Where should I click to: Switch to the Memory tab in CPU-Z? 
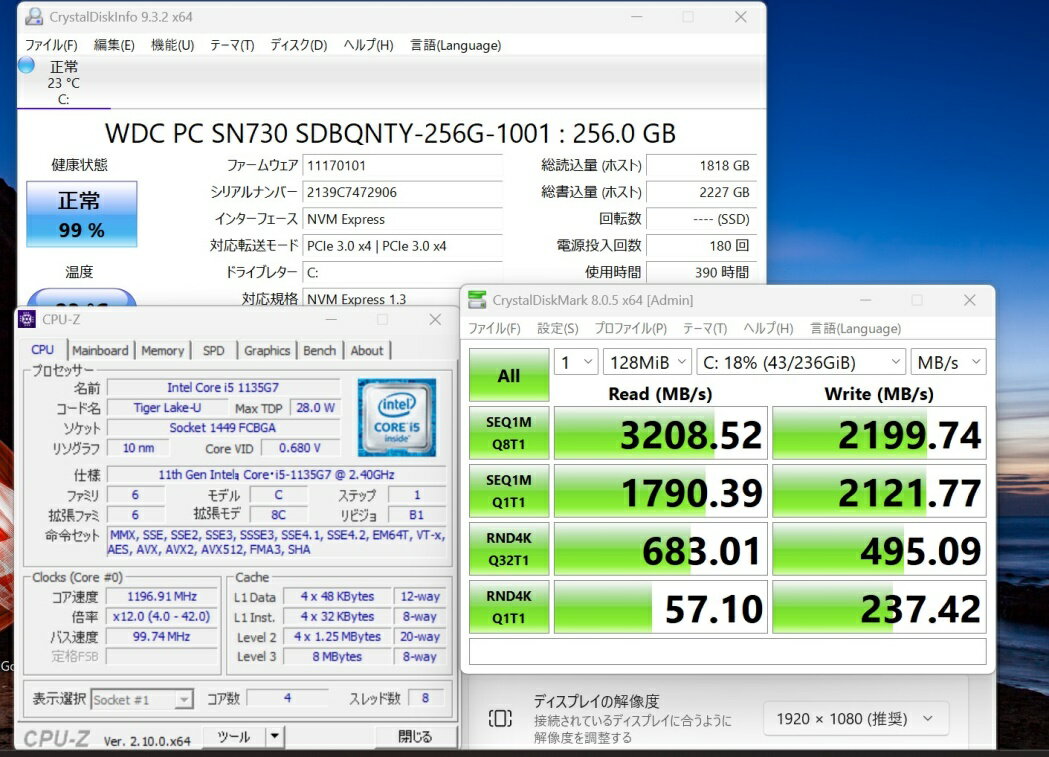pyautogui.click(x=163, y=350)
